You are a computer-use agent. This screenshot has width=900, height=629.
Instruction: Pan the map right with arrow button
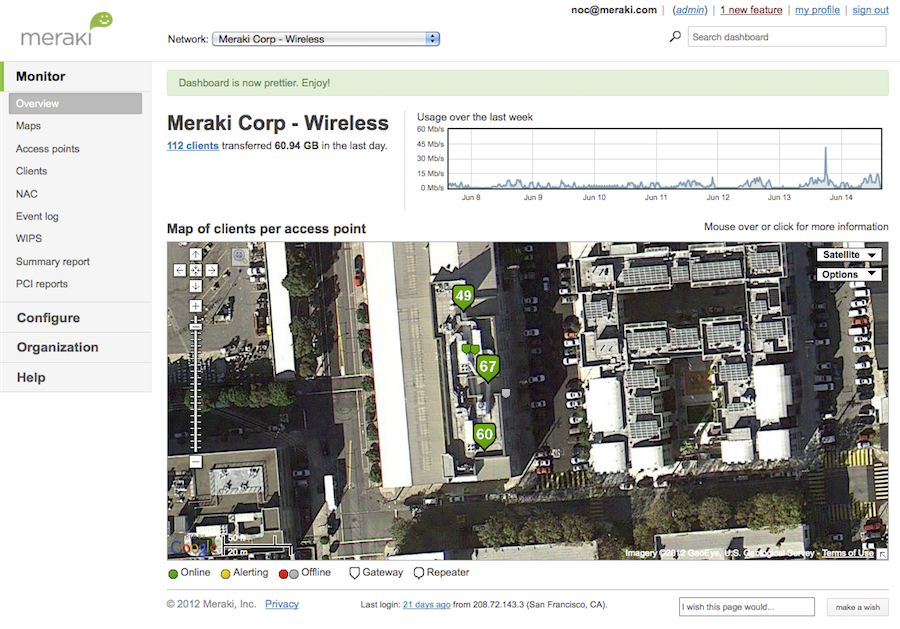(x=212, y=270)
